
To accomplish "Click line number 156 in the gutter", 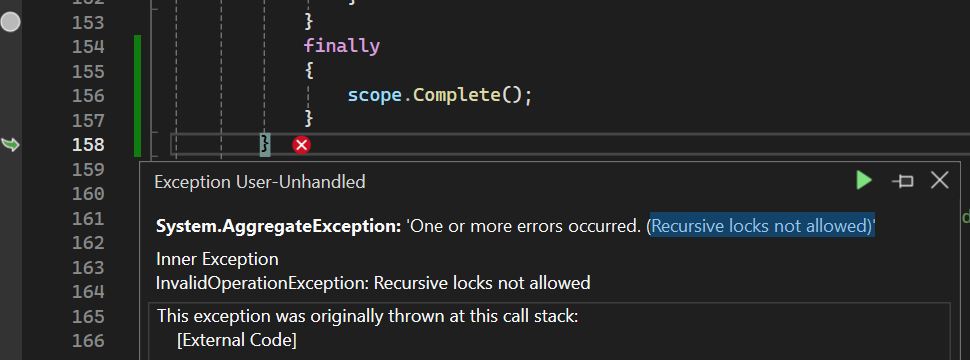I will tap(88, 96).
